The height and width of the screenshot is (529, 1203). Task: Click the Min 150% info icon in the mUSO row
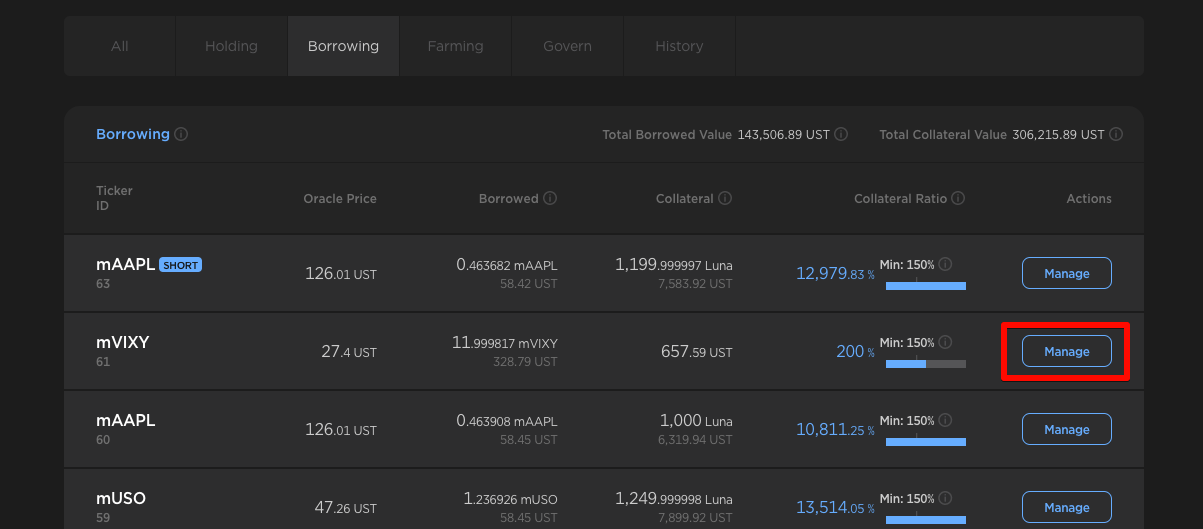pos(945,499)
